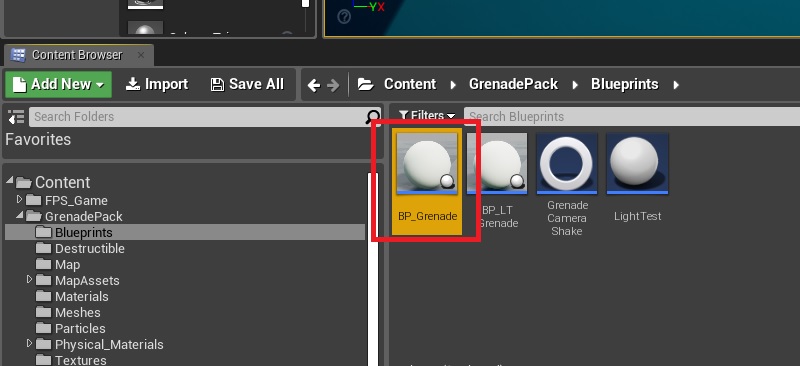Select the Meshes folder
800x366 pixels.
(x=68, y=312)
